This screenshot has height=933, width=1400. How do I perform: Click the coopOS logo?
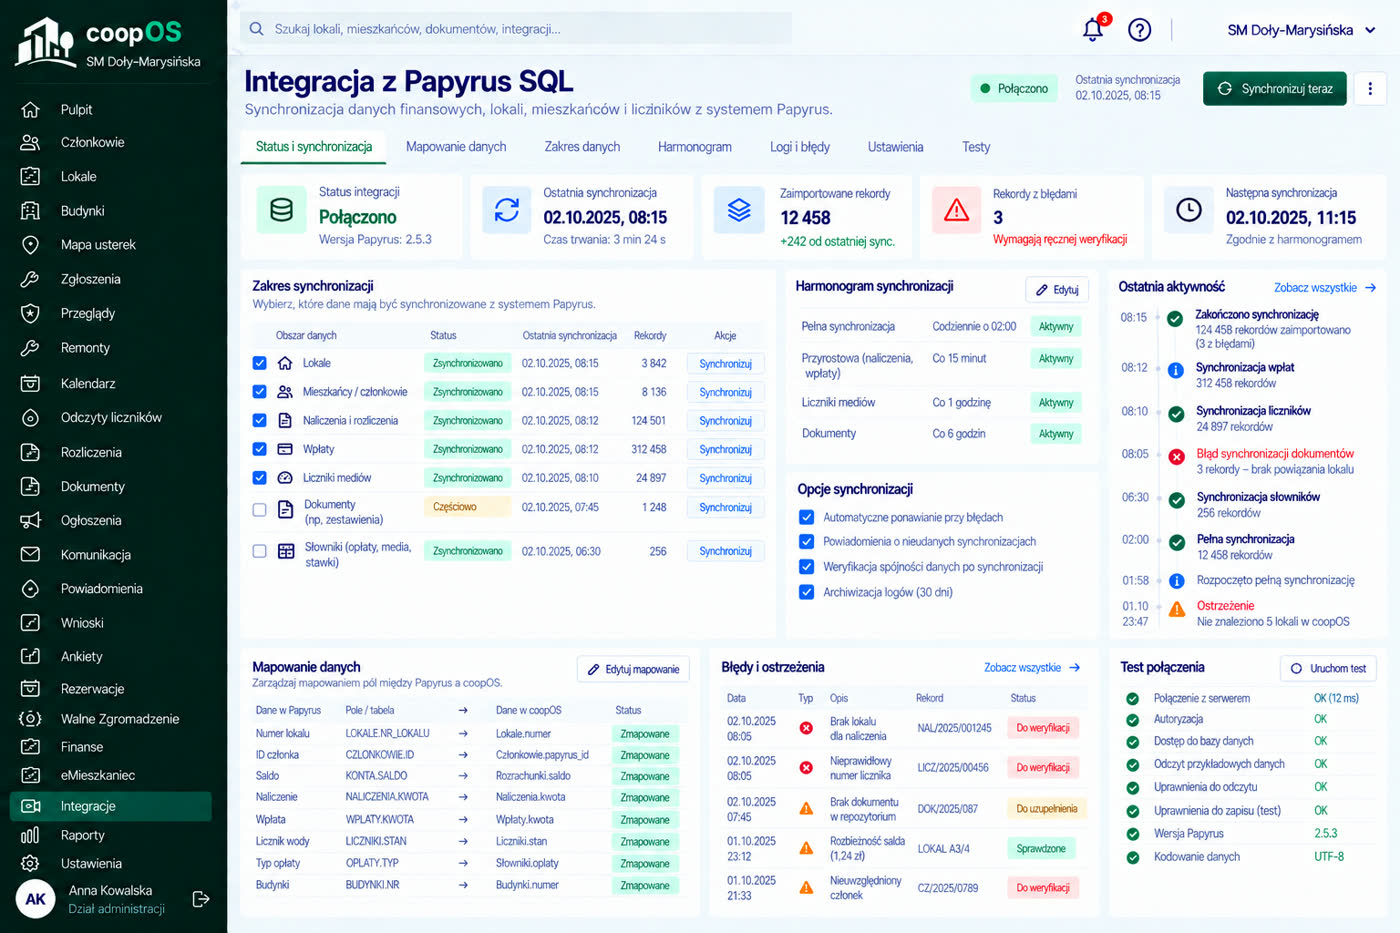(x=108, y=43)
